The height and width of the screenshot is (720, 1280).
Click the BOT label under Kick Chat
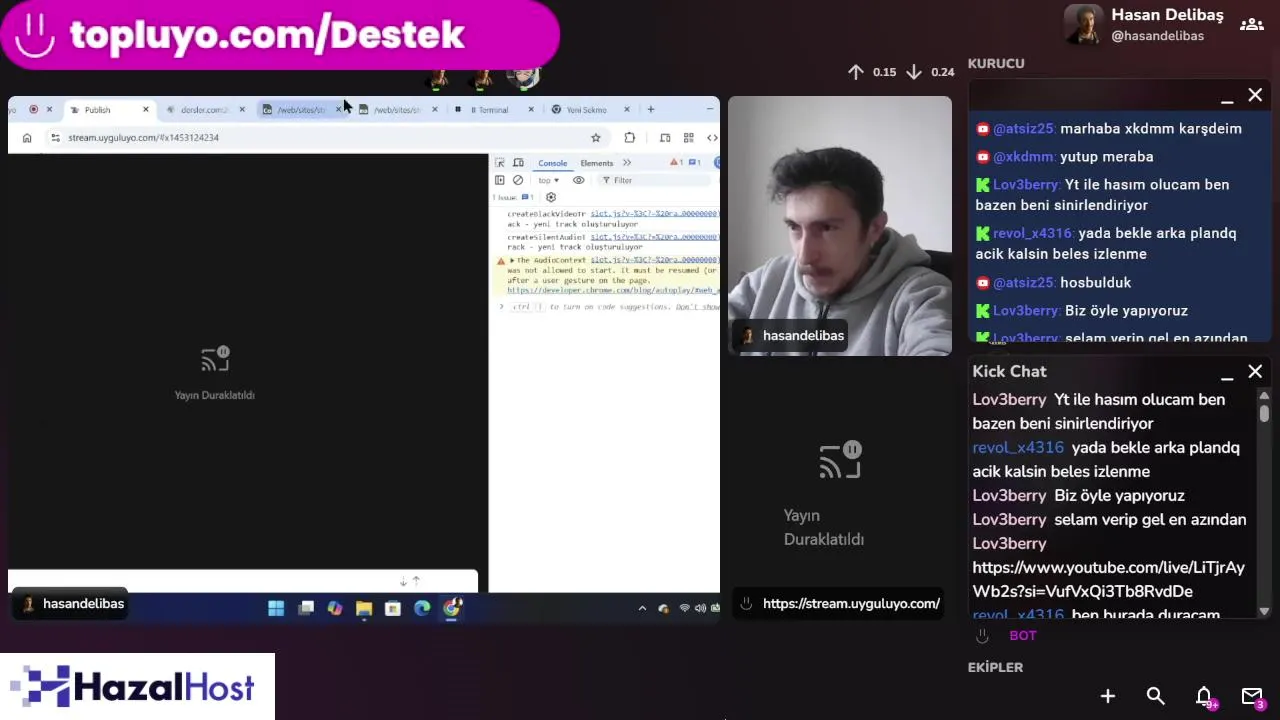[1023, 635]
